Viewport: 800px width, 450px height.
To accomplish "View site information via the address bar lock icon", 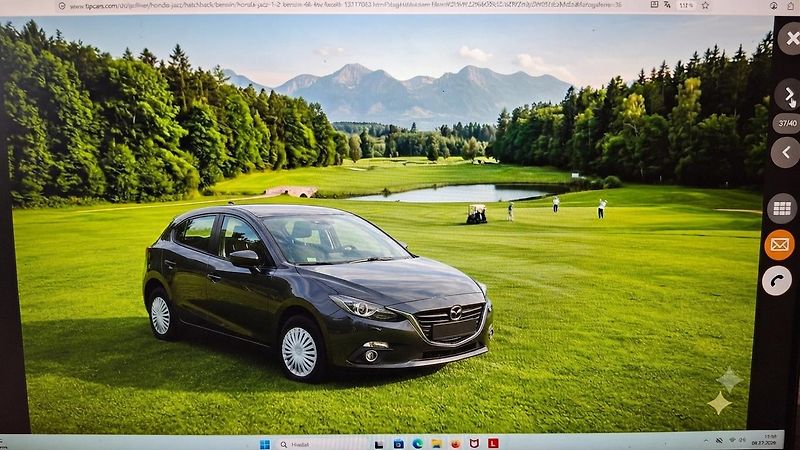I will (62, 6).
